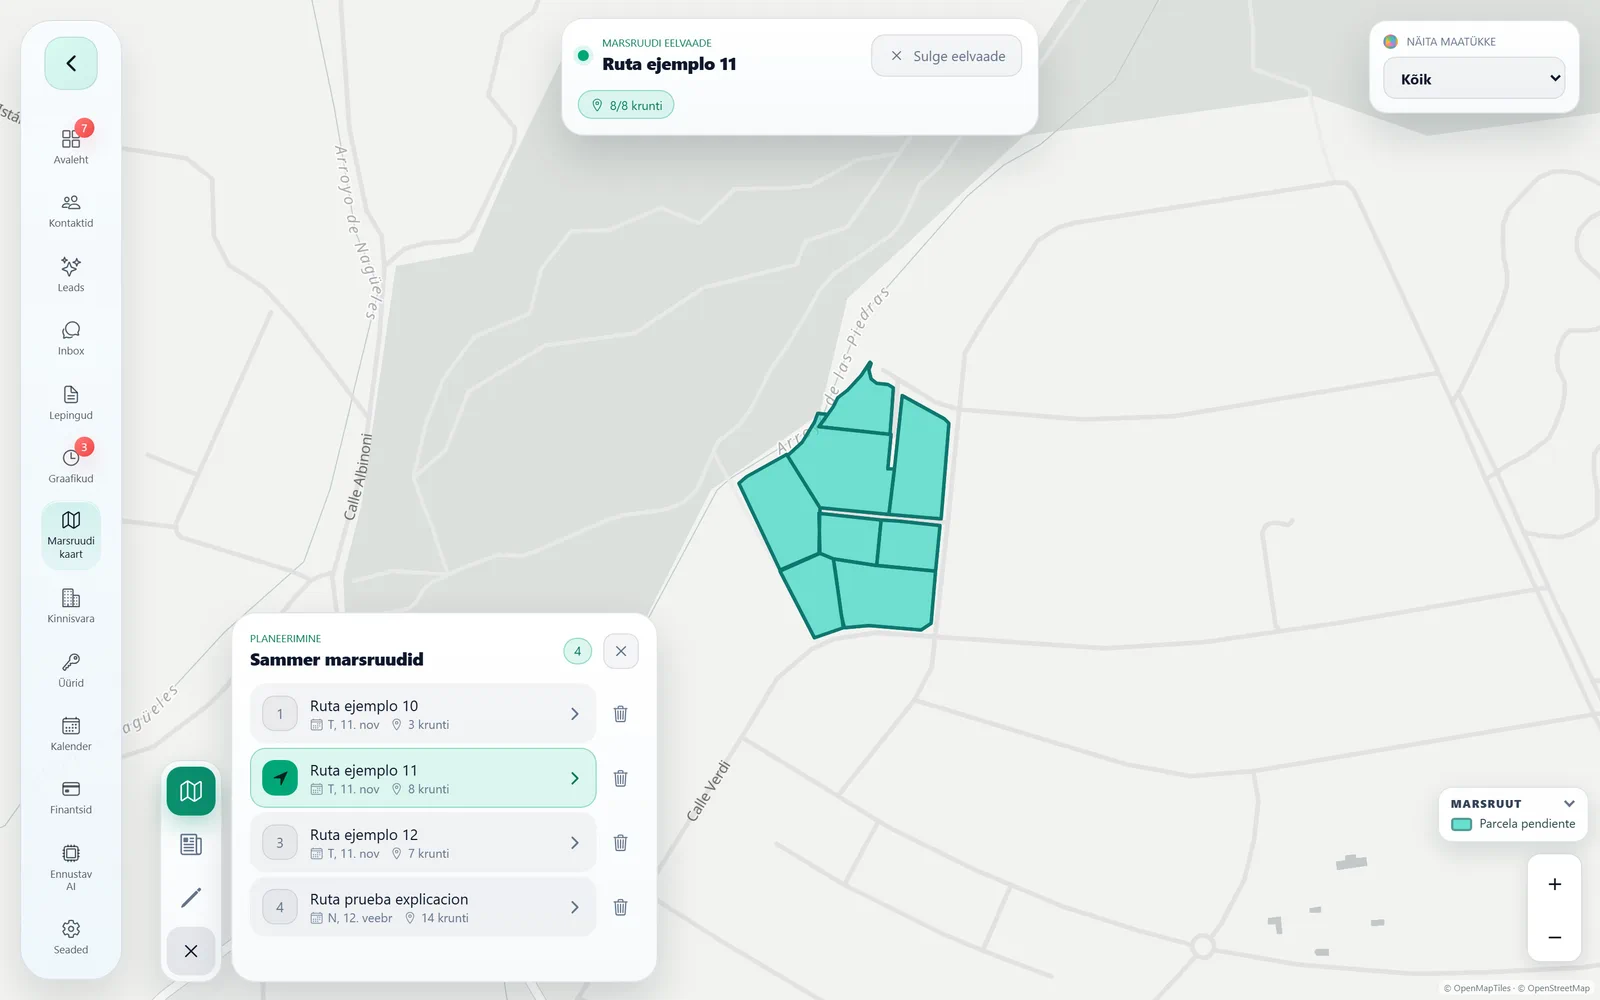
Task: Open Lepingud contracts section
Action: (x=71, y=402)
